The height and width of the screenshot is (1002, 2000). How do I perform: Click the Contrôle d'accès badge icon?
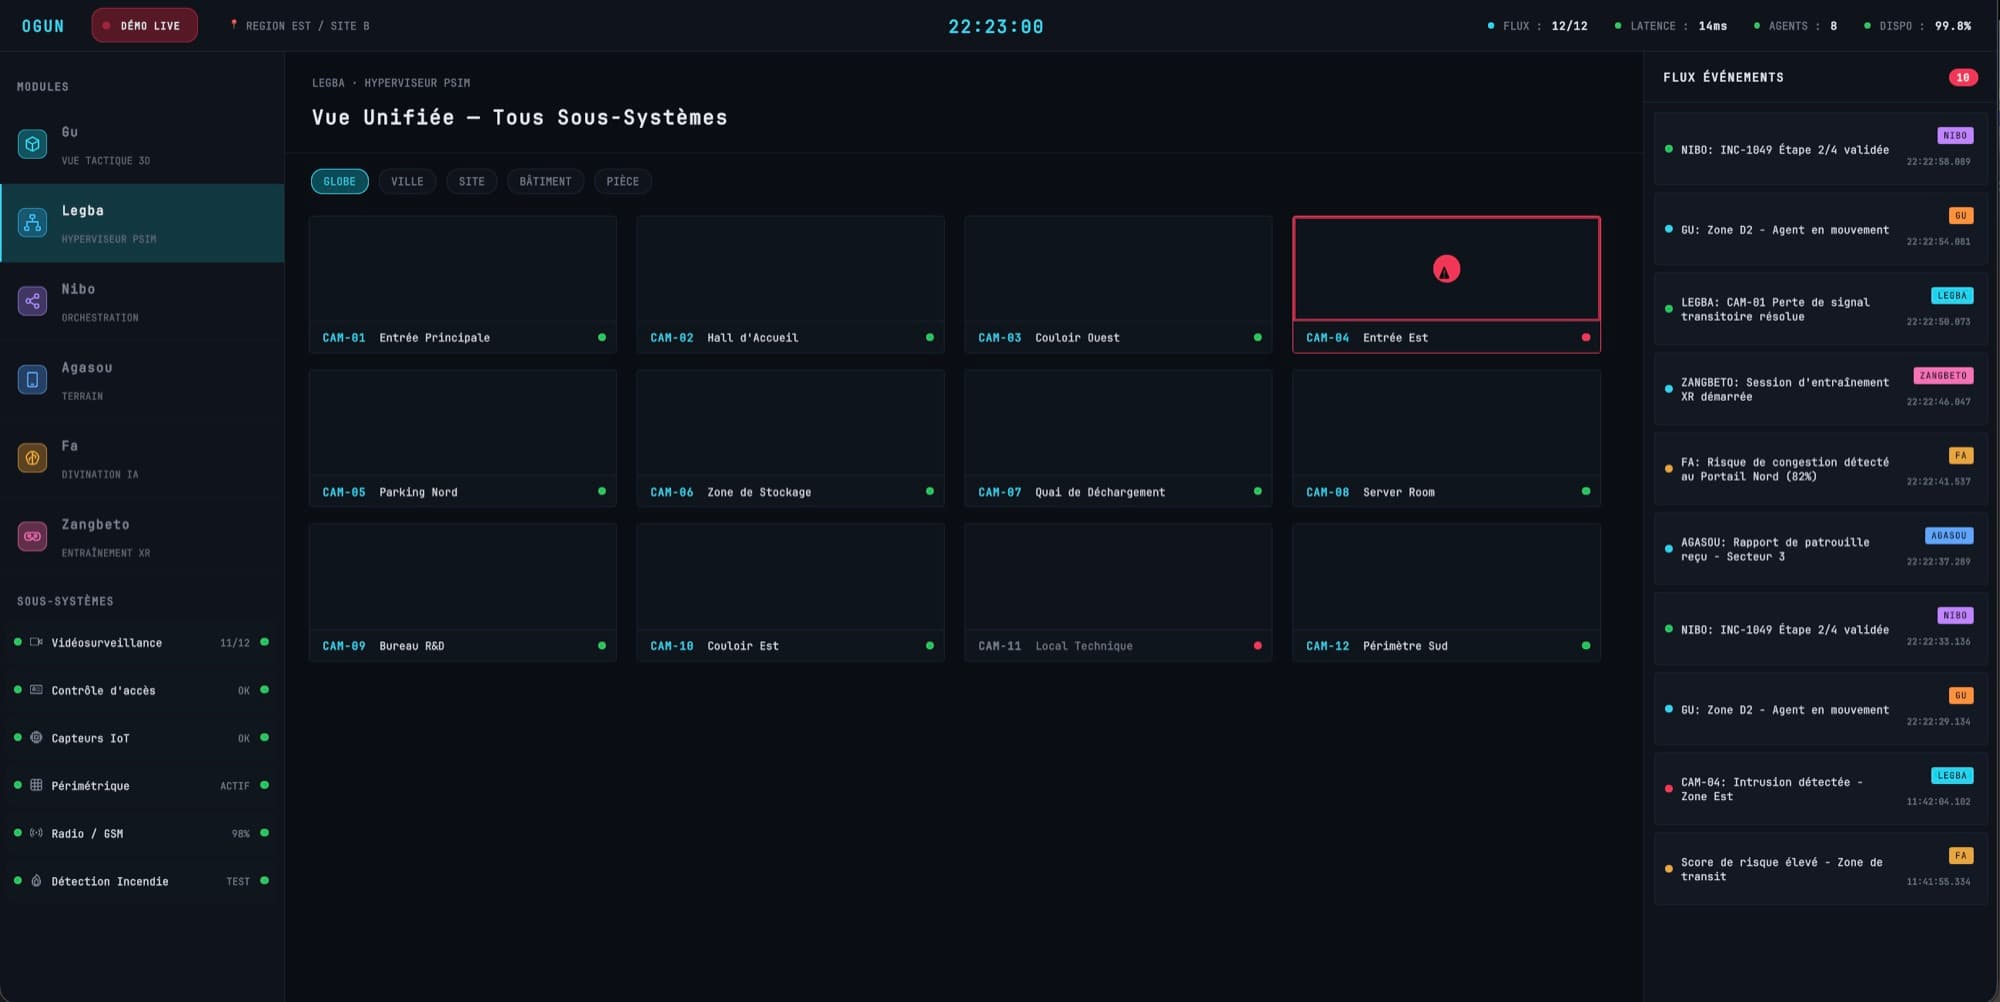click(36, 690)
